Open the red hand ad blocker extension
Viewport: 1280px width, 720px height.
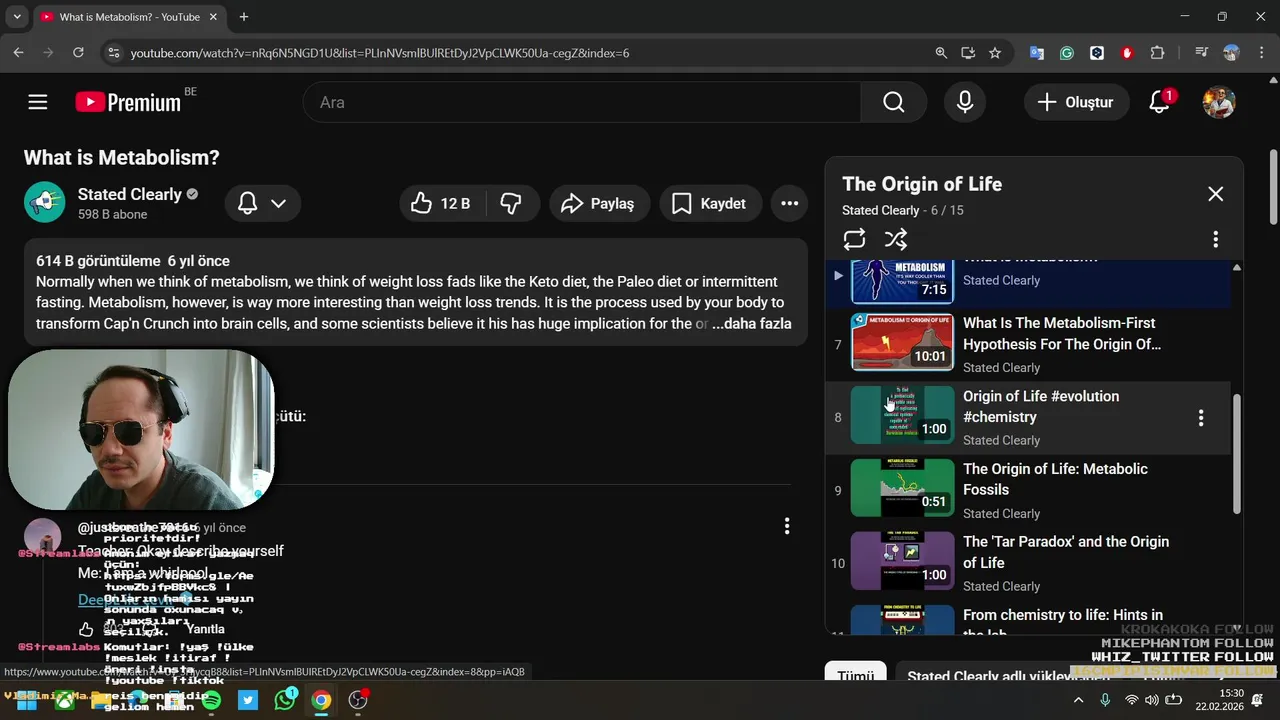click(x=1127, y=53)
